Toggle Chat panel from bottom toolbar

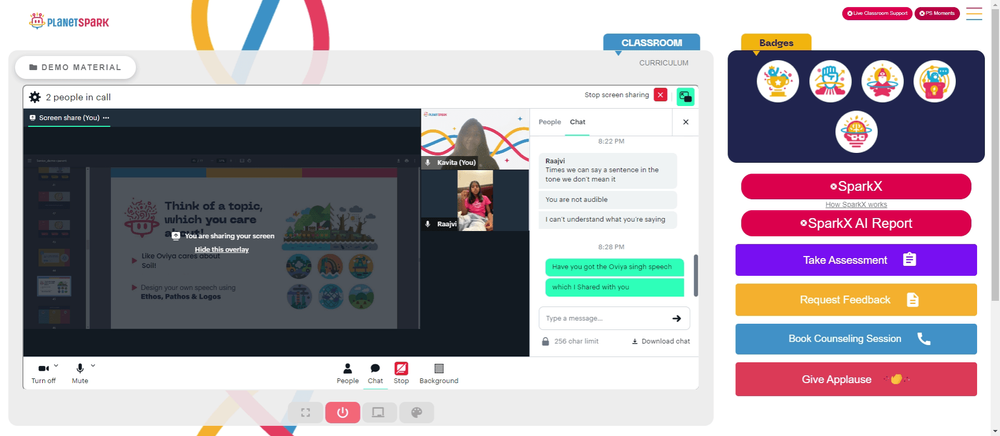pos(375,374)
